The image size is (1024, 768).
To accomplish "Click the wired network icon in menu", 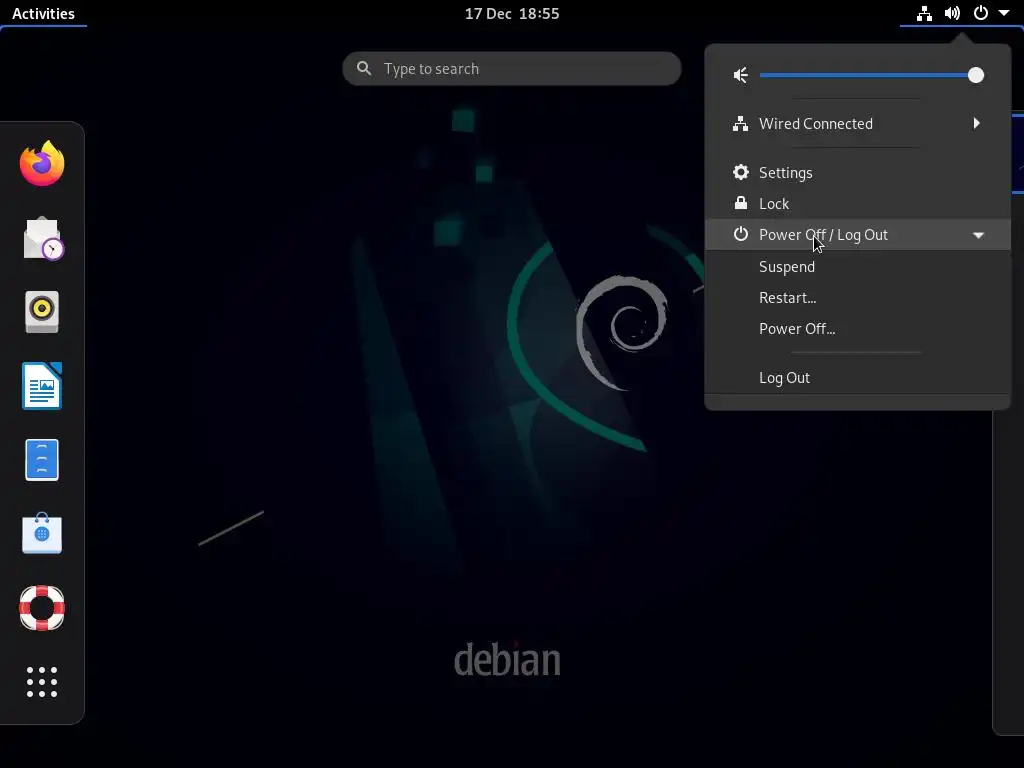I will [741, 123].
